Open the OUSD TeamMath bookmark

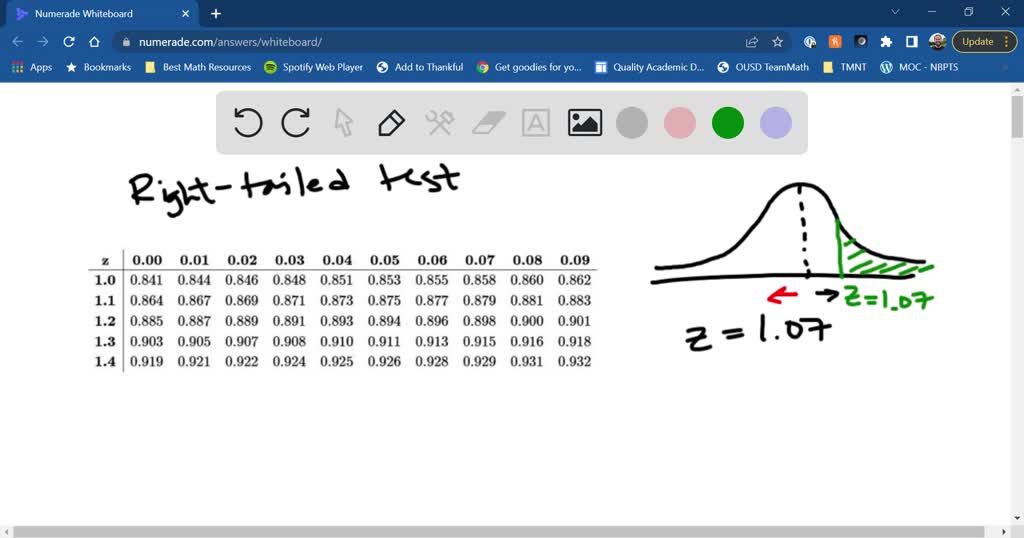[763, 67]
